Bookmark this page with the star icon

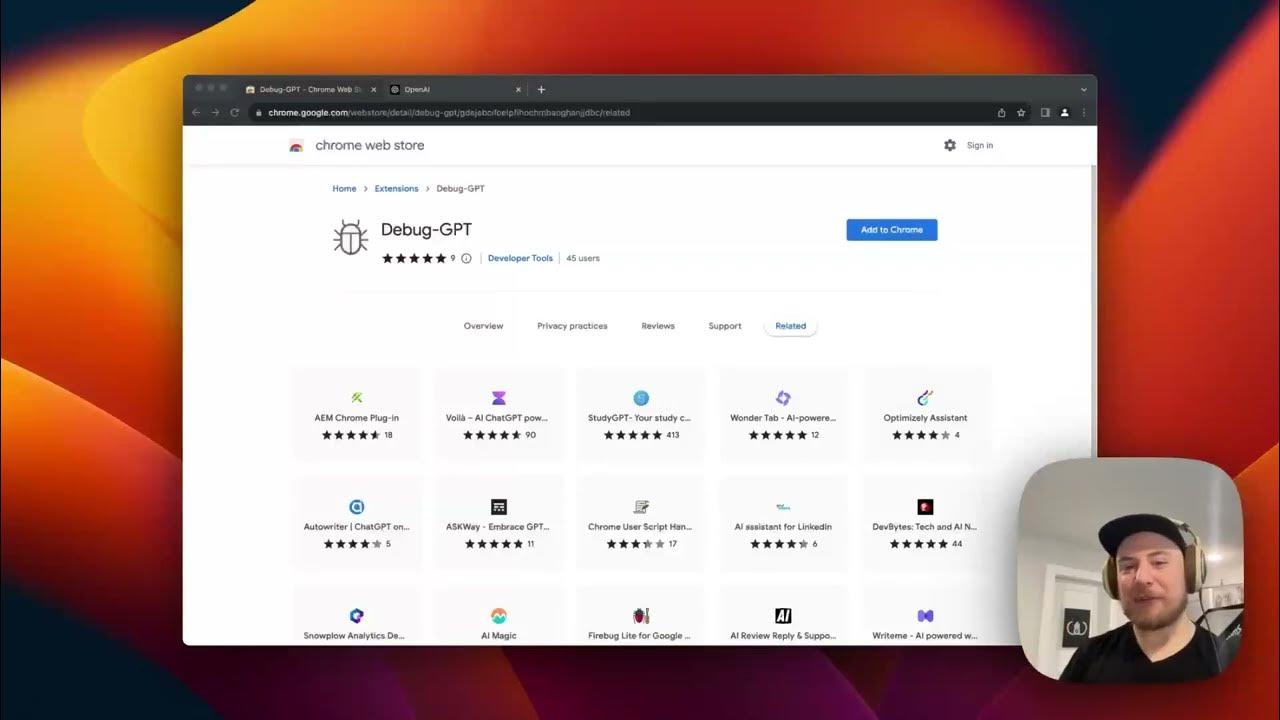1021,113
